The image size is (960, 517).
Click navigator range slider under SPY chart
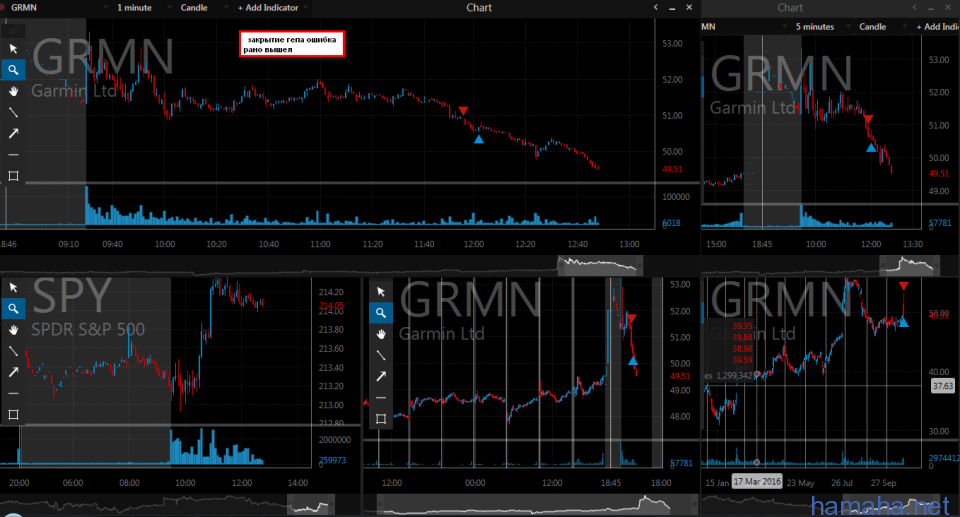click(311, 505)
